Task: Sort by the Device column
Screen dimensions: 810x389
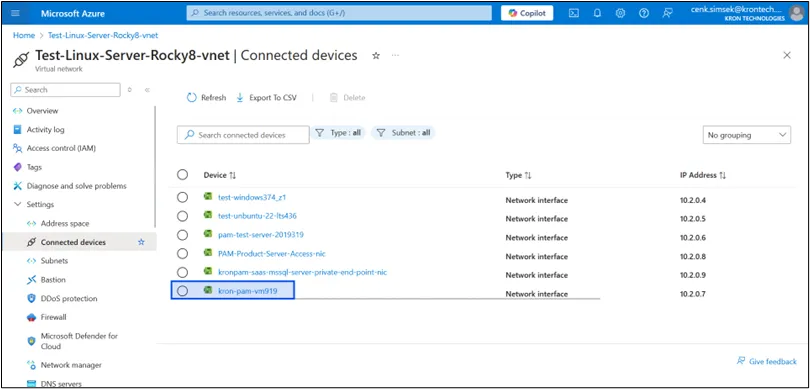Action: tap(220, 175)
